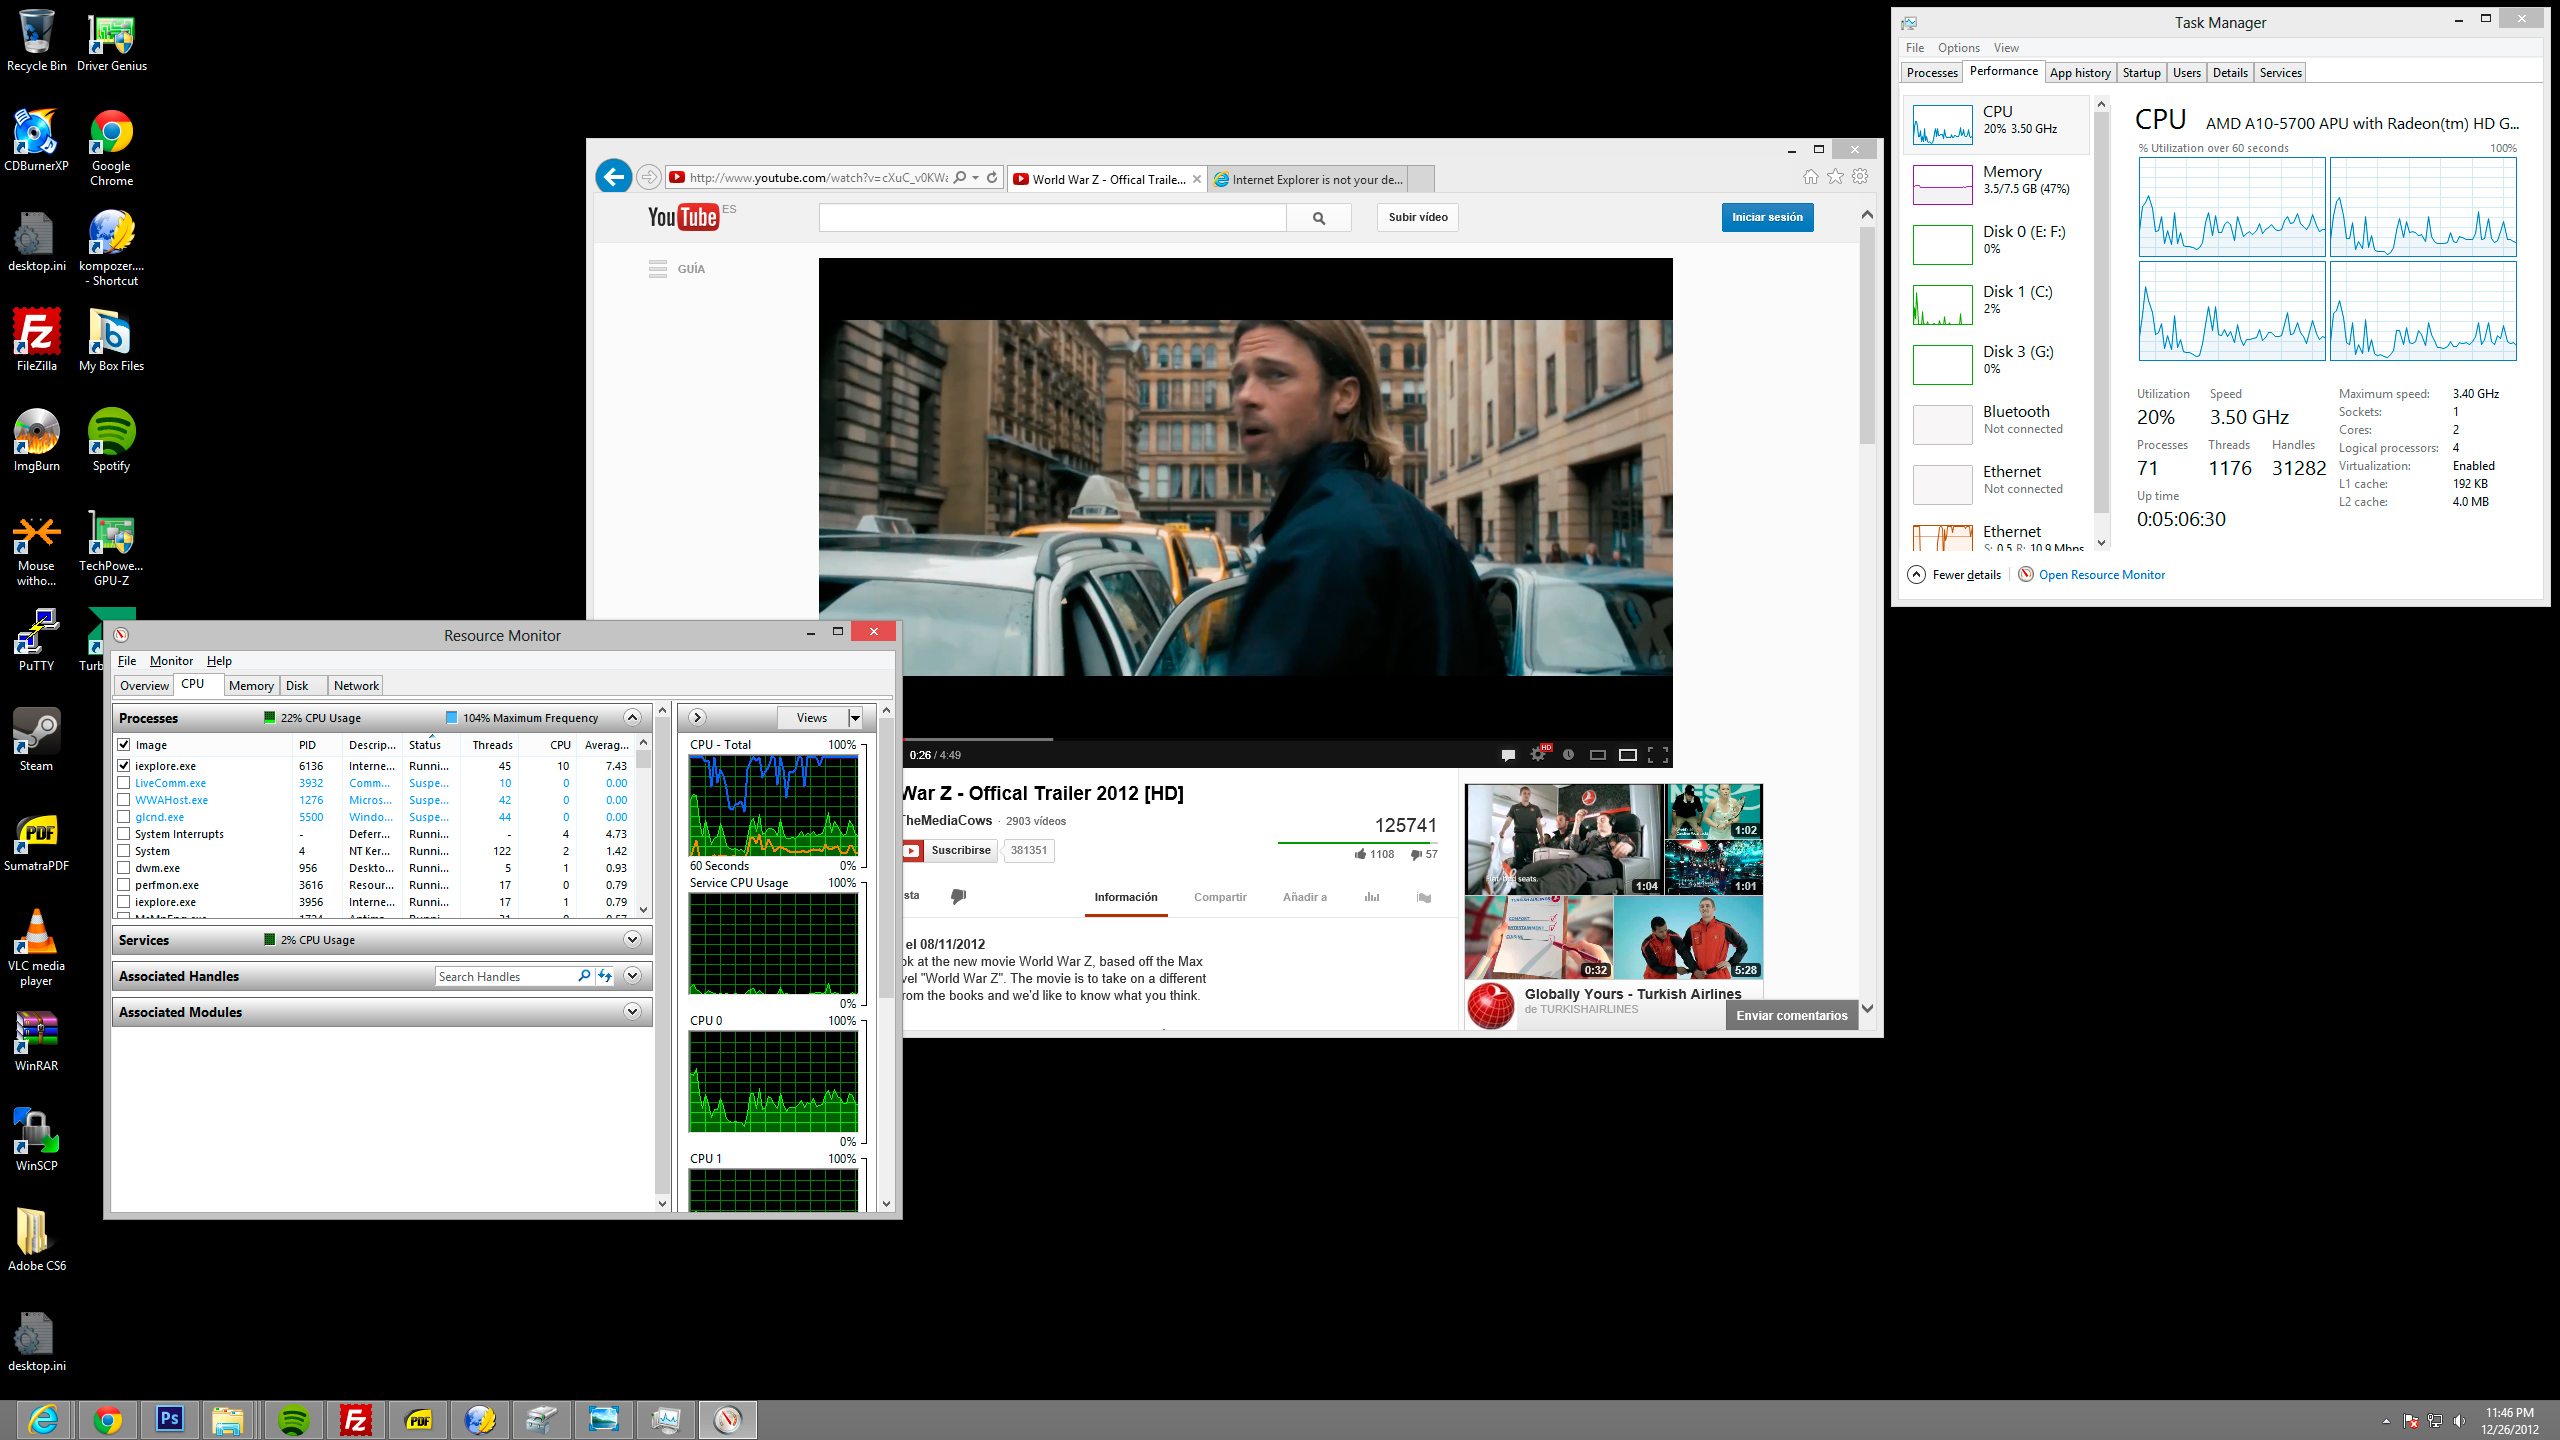
Task: Open Spotify from the taskbar
Action: pos(293,1420)
